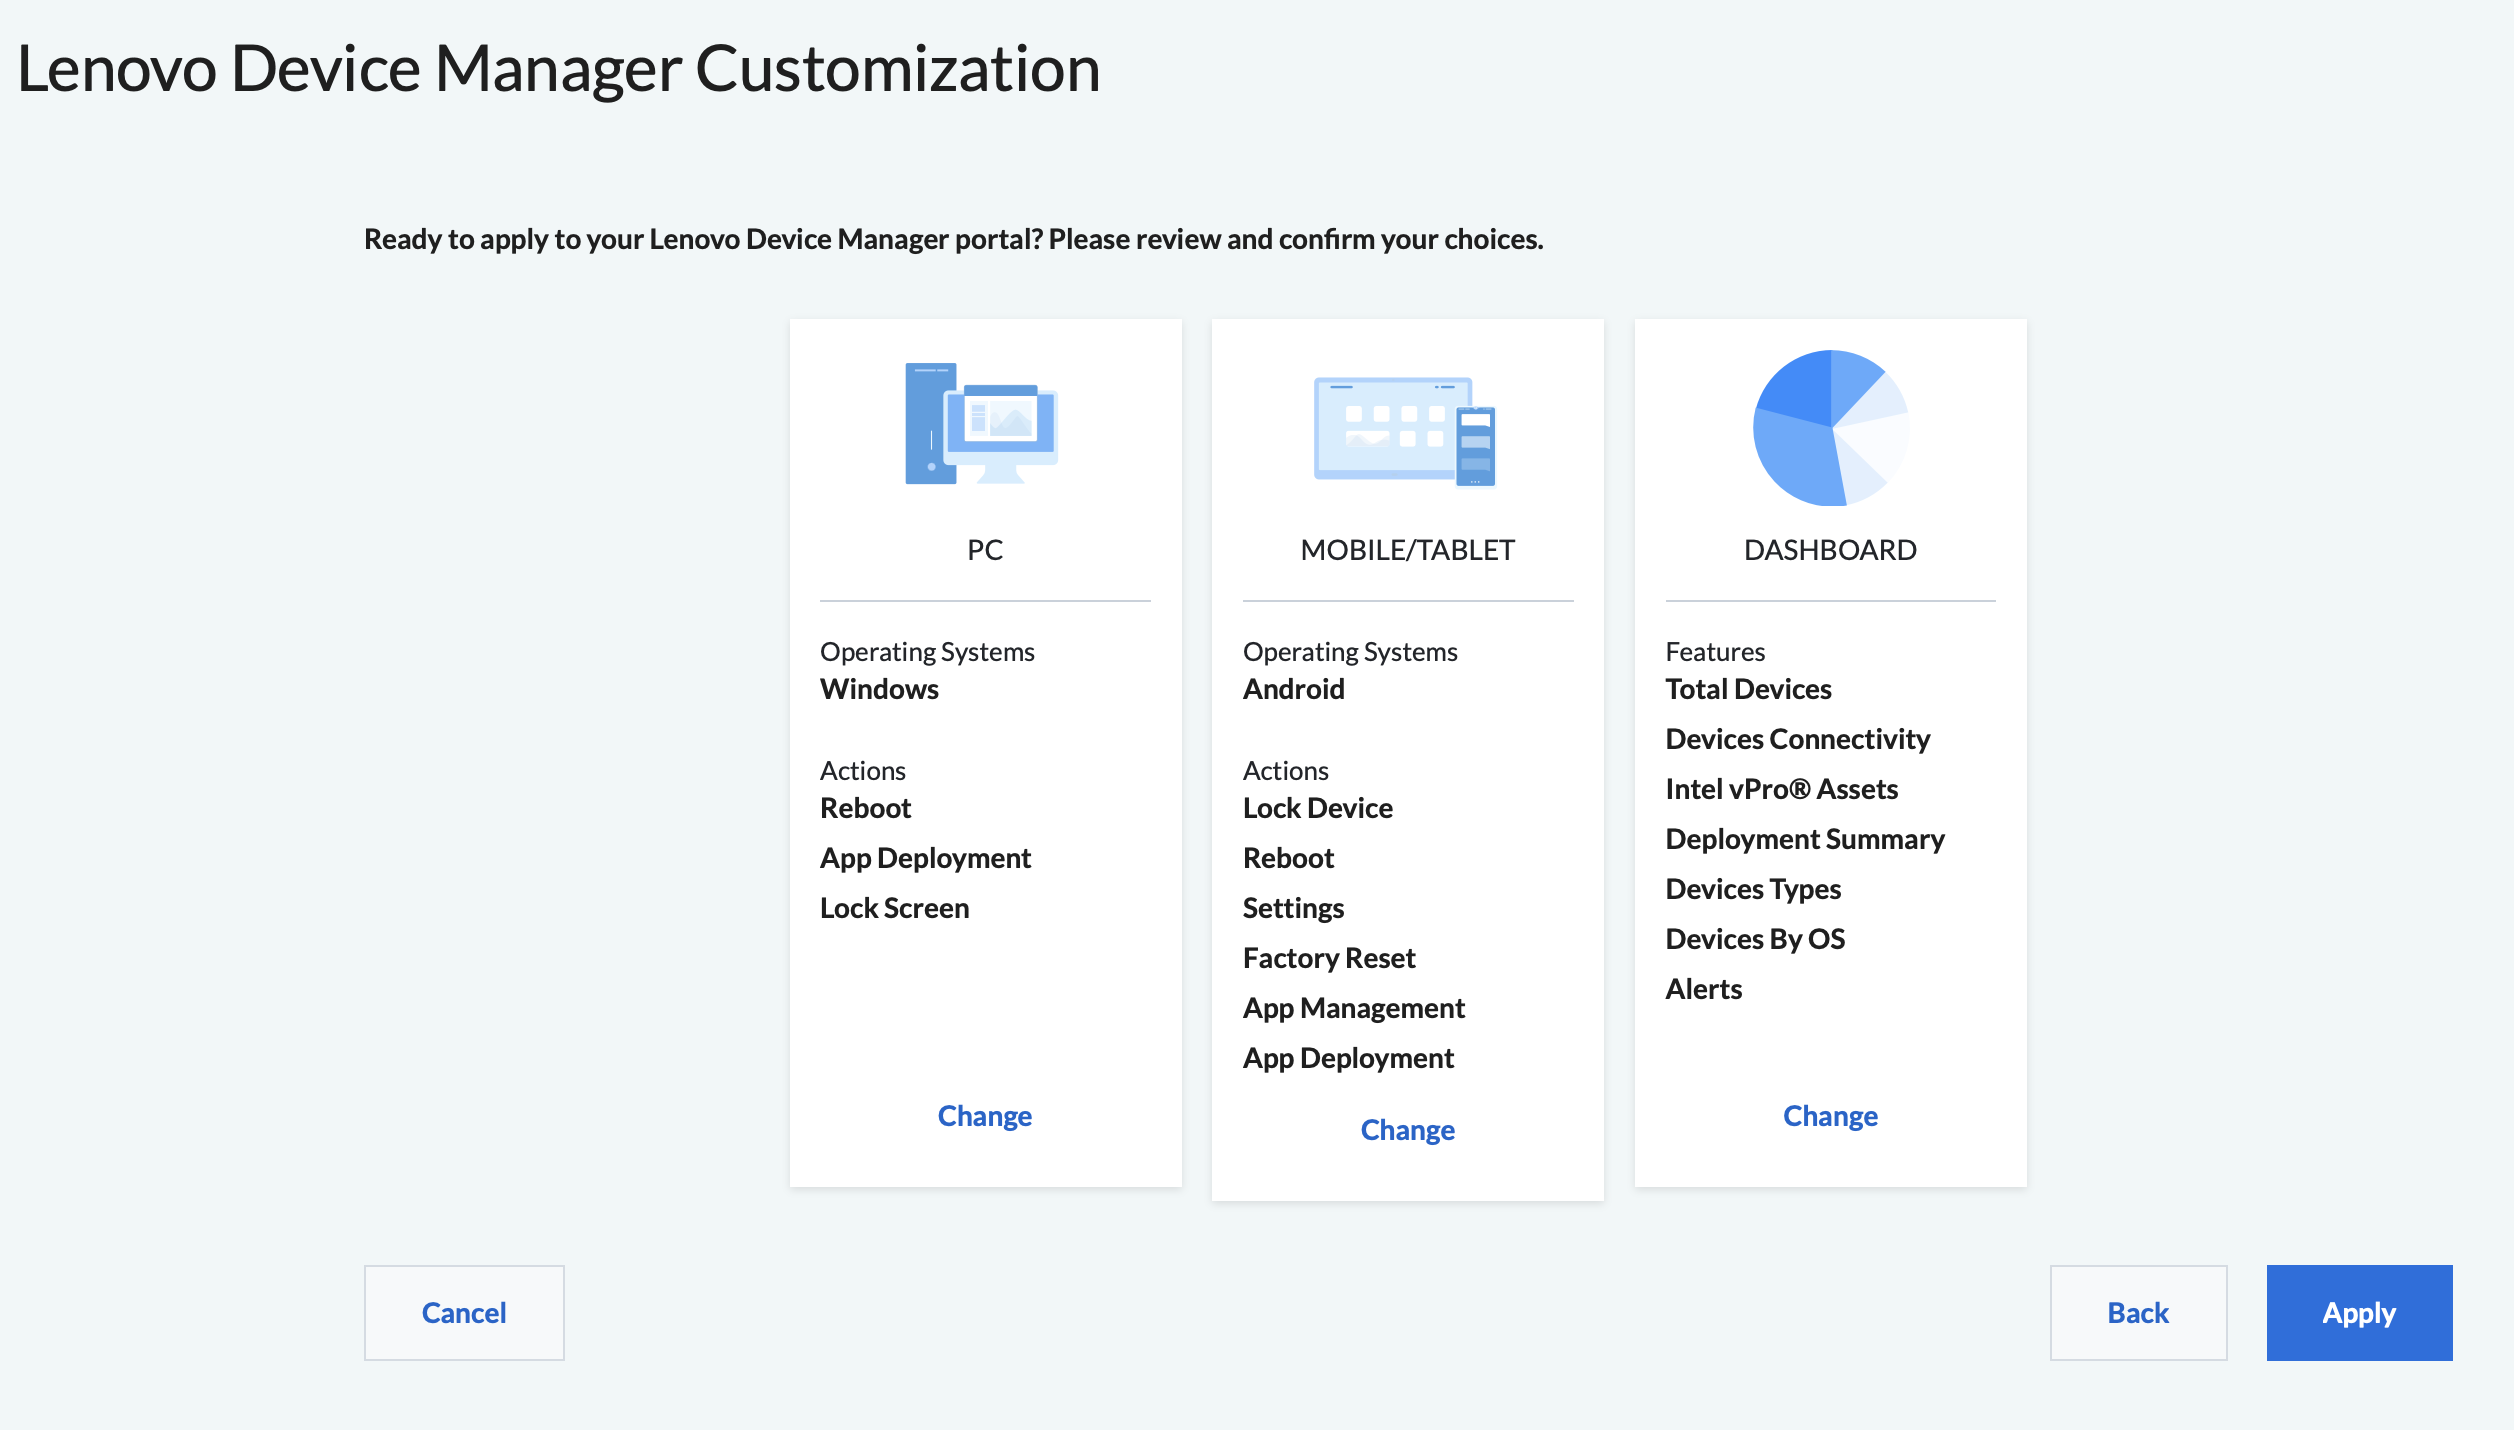Image resolution: width=2514 pixels, height=1430 pixels.
Task: Click 'Devices Connectivity' feature text
Action: pyautogui.click(x=1797, y=739)
